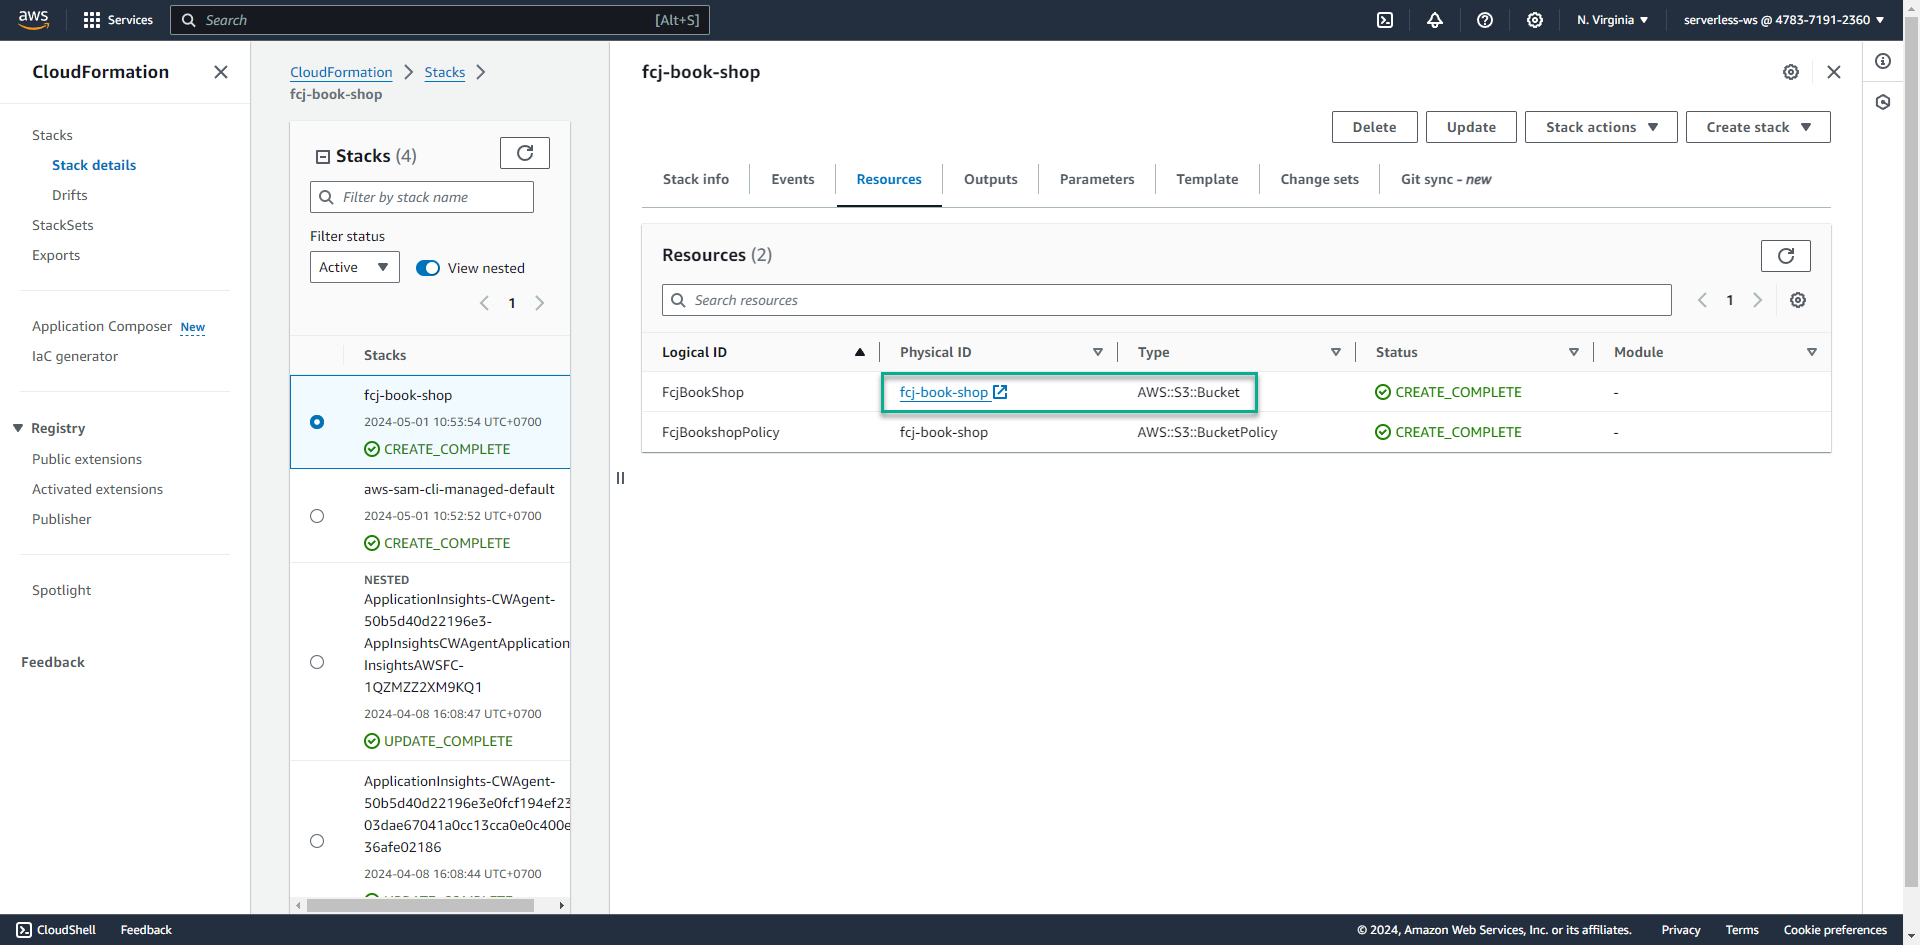Collapse Registry section in sidebar

(18, 428)
